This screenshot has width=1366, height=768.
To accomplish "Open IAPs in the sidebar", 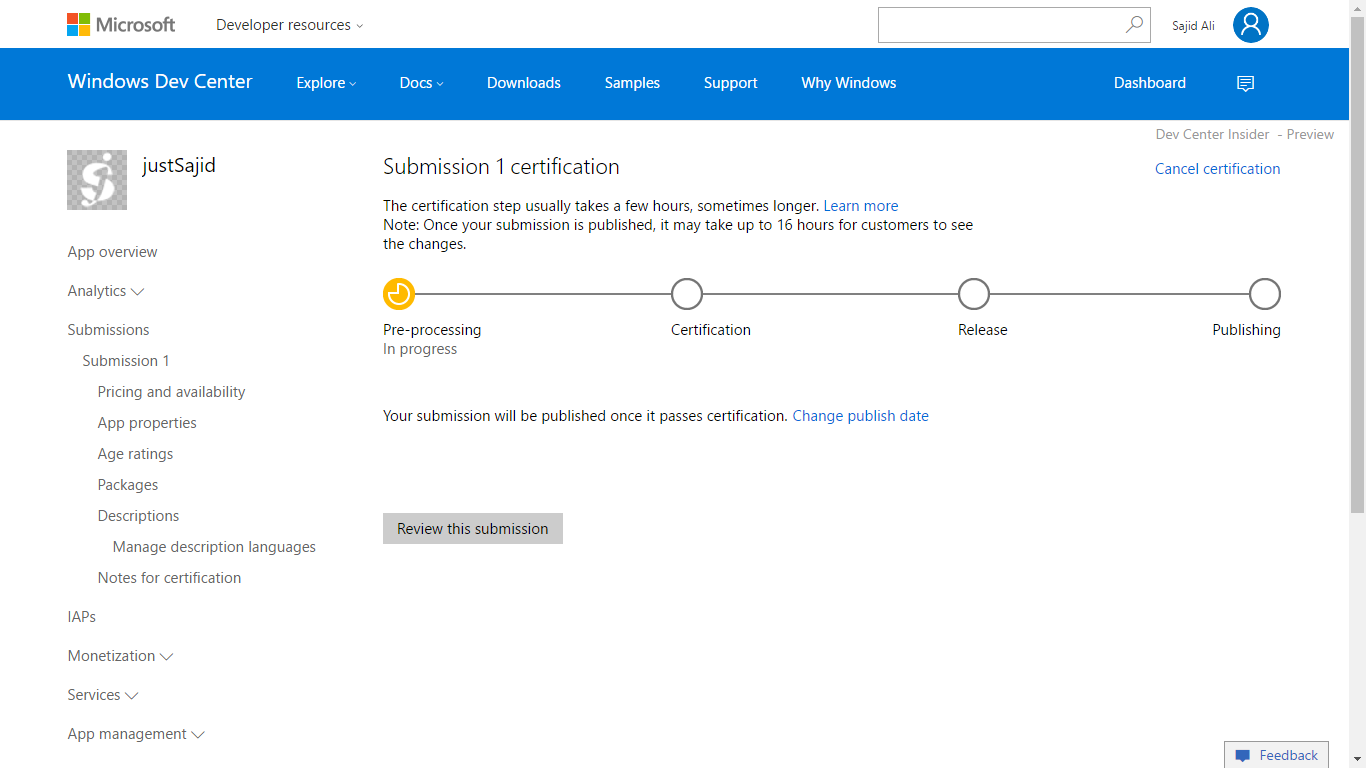I will (82, 617).
